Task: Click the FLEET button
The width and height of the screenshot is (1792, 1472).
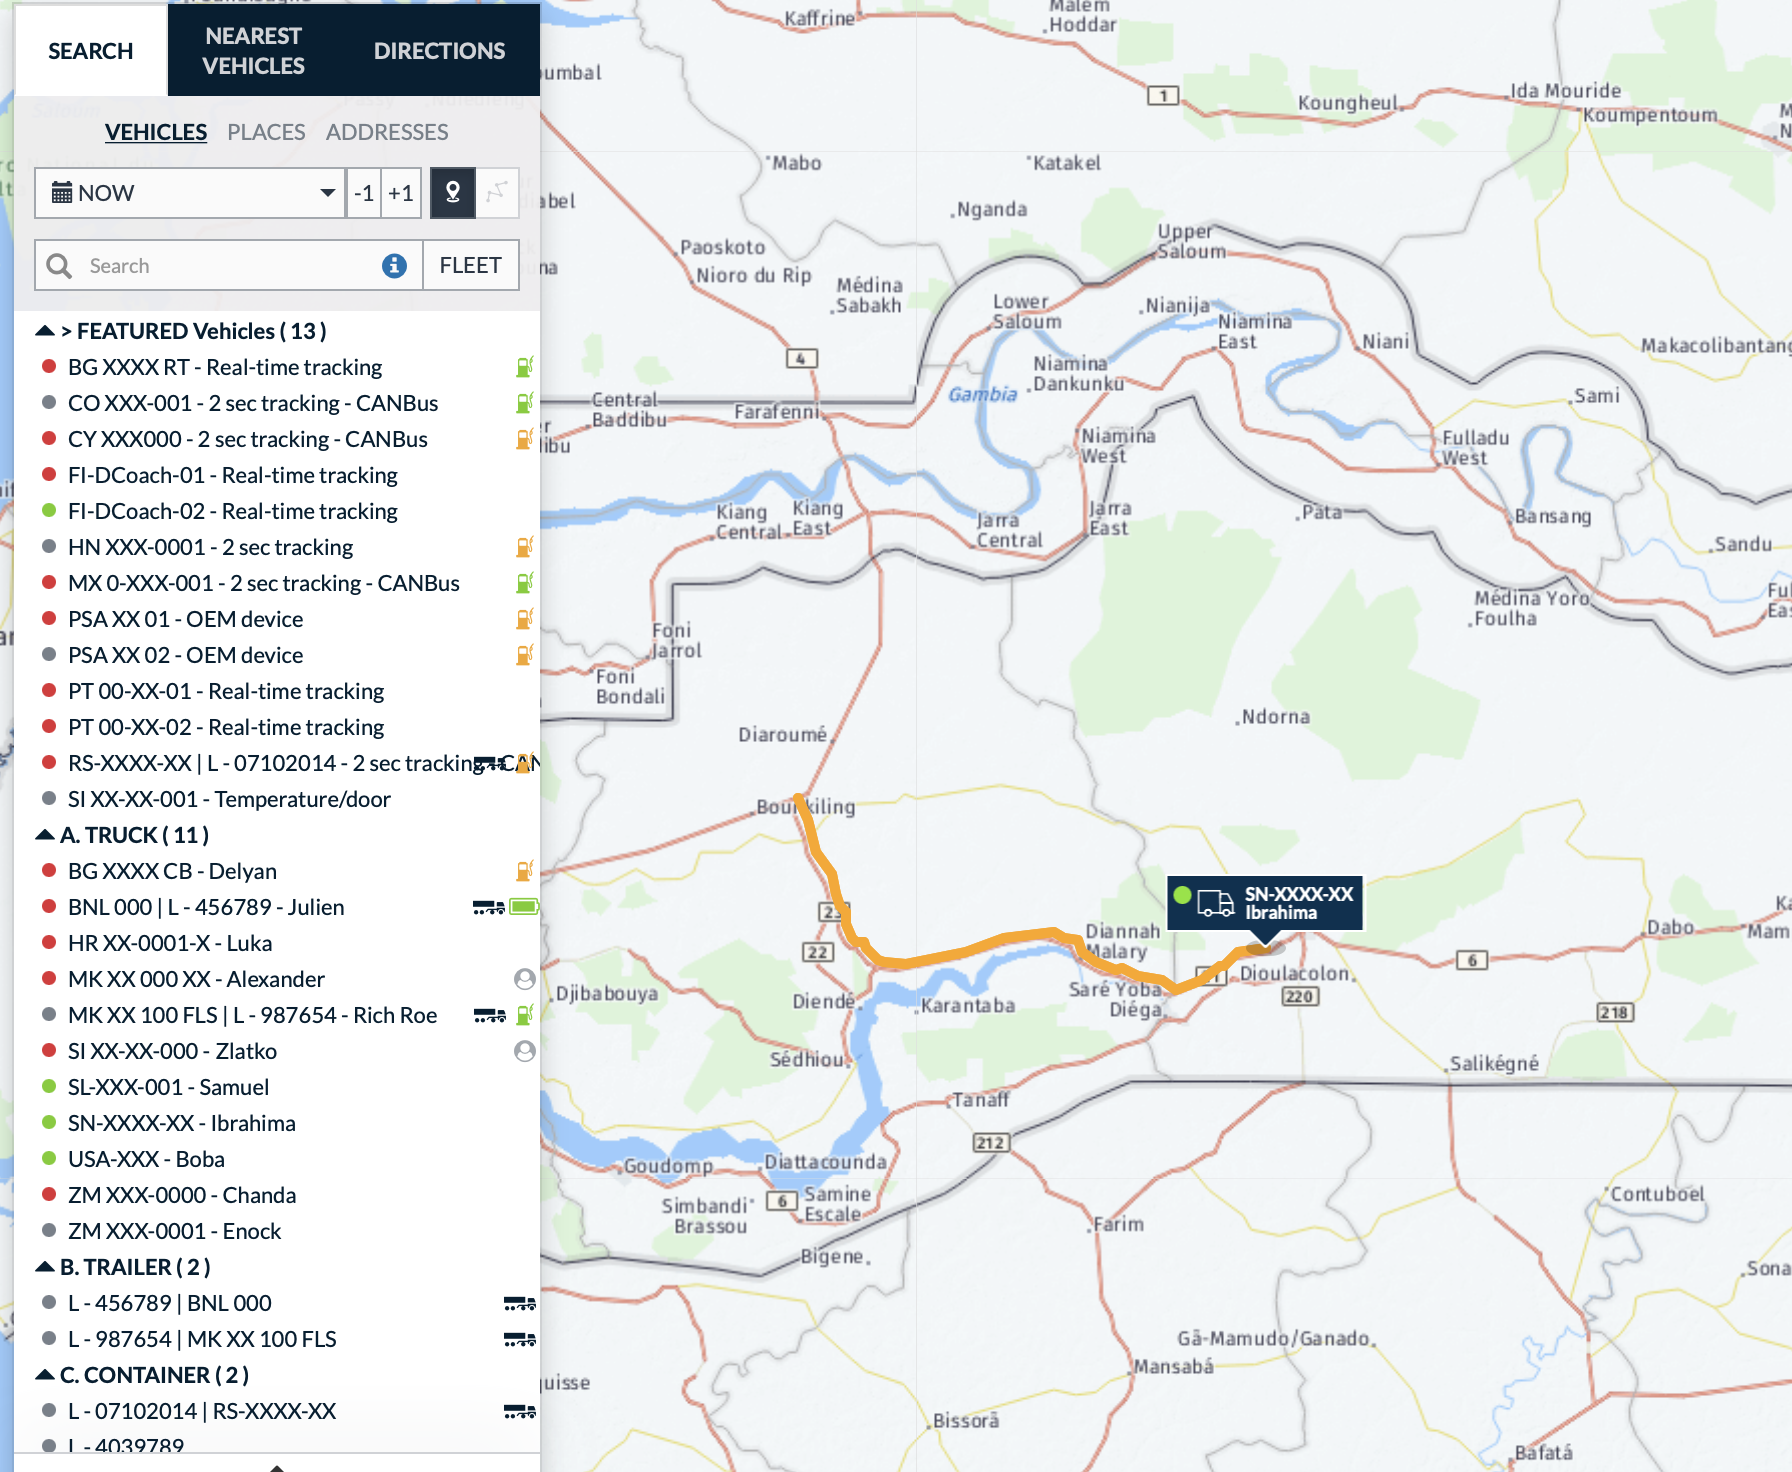Action: tap(471, 265)
